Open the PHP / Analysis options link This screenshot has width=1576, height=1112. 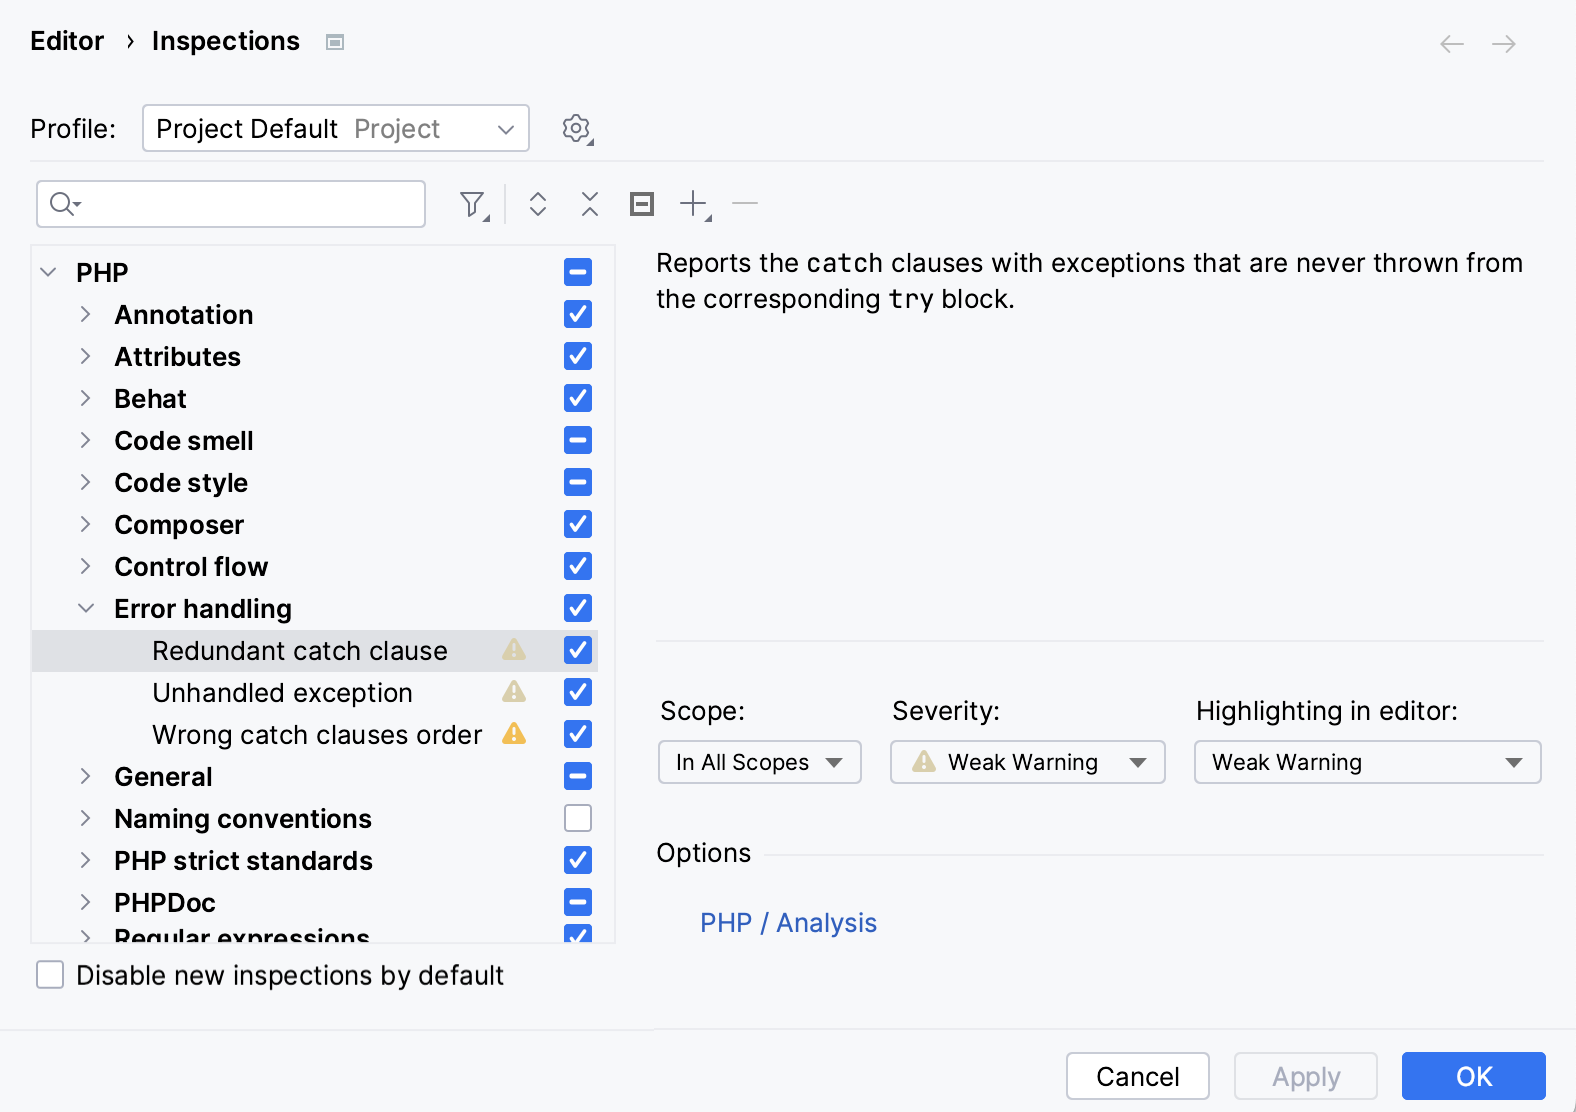788,922
